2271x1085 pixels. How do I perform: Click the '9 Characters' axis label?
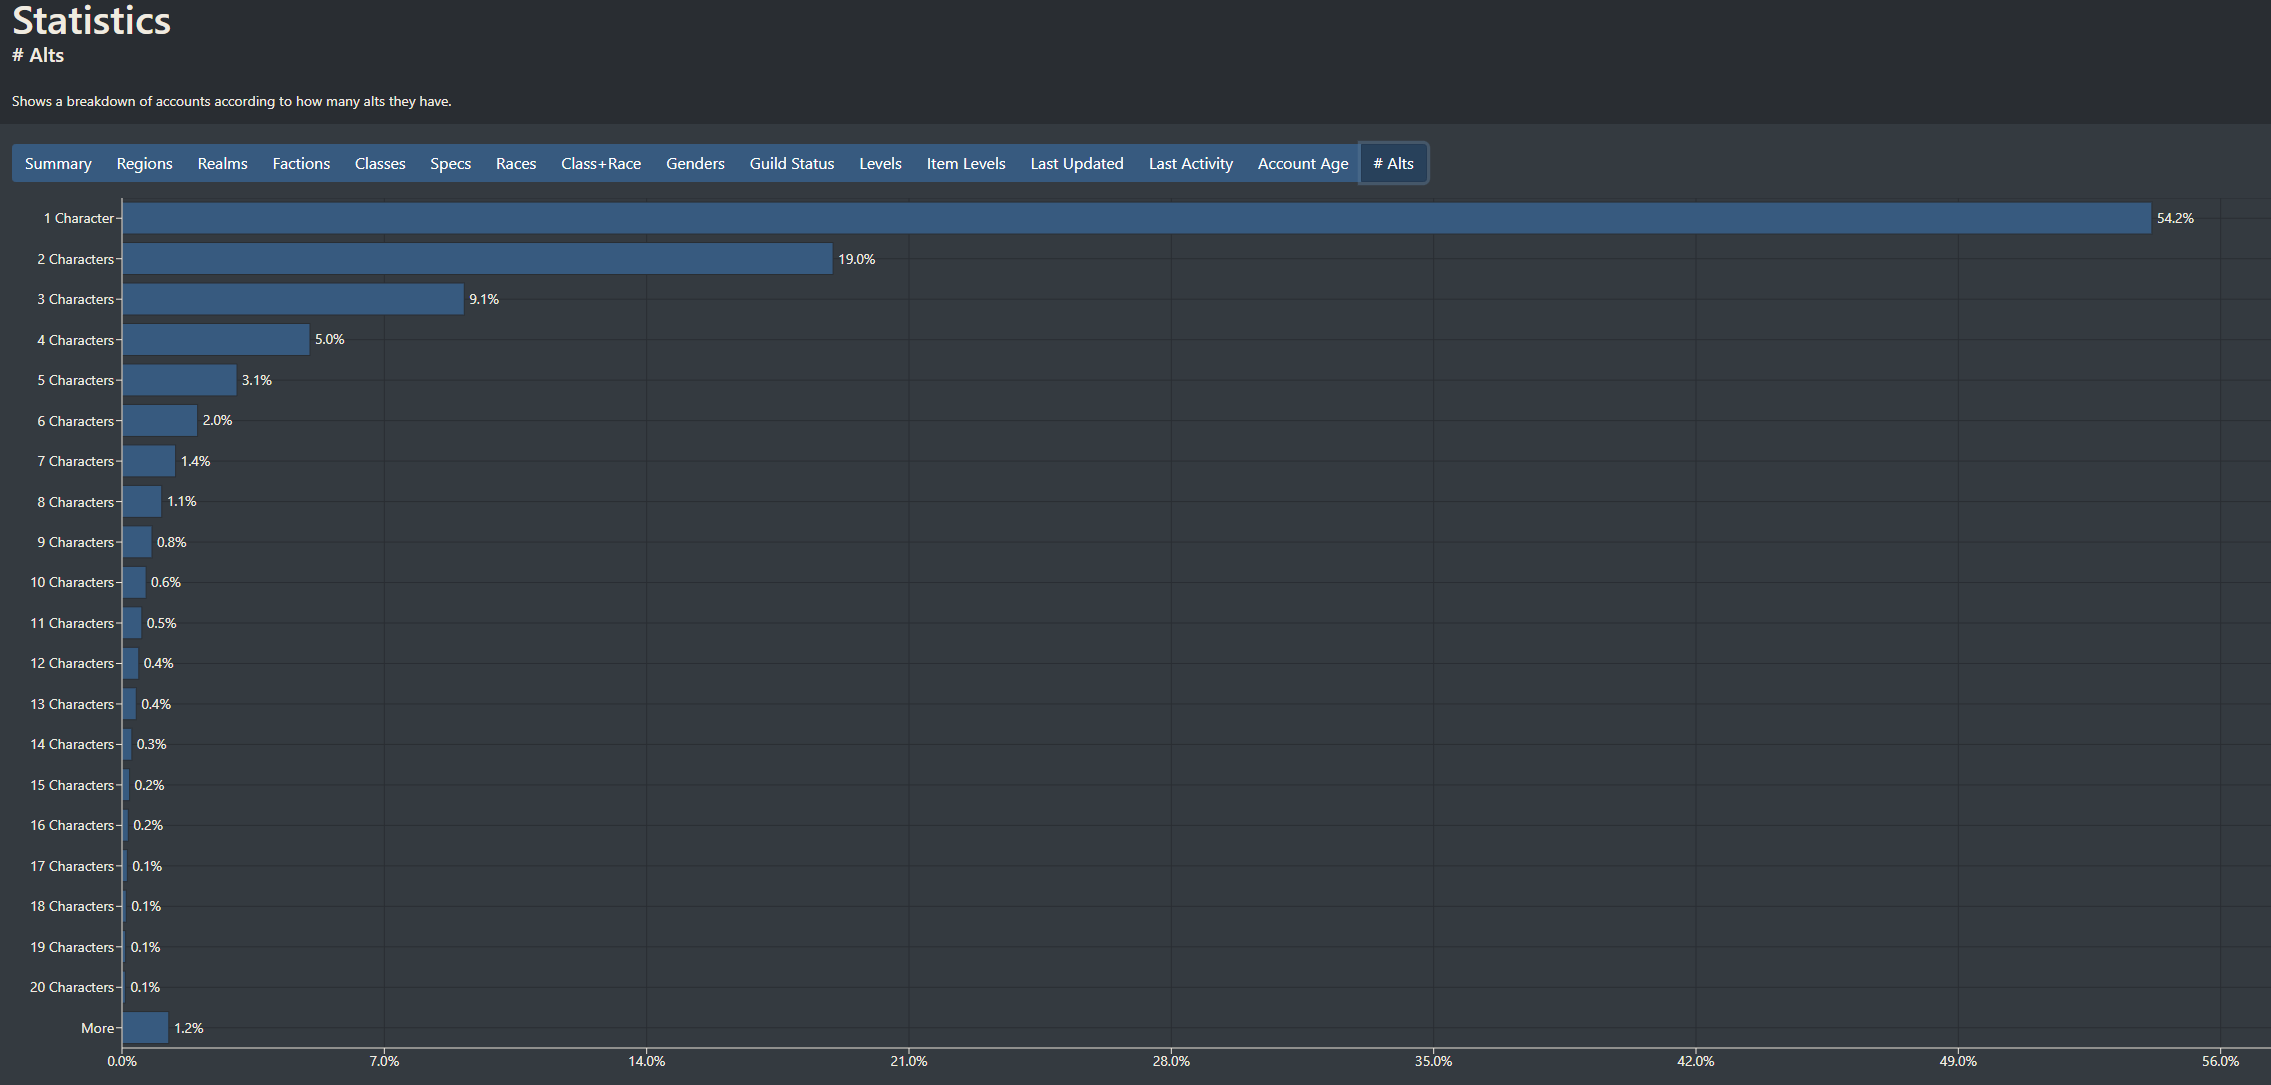pyautogui.click(x=76, y=542)
